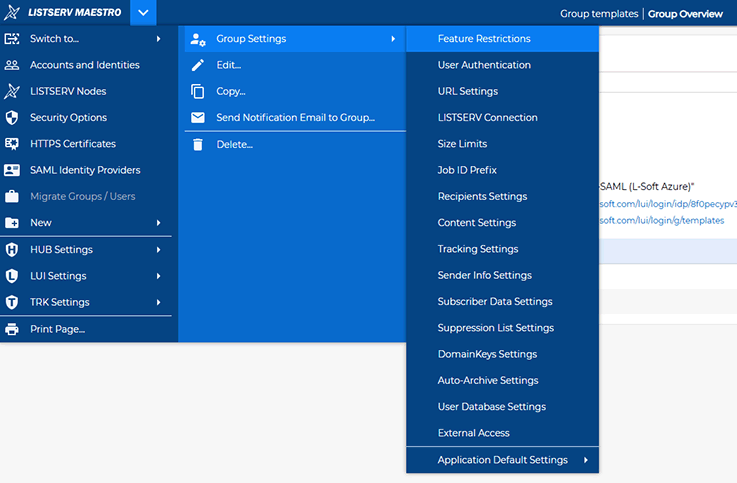This screenshot has height=483, width=737.
Task: Open LISTSERV Connection settings
Action: click(x=502, y=117)
